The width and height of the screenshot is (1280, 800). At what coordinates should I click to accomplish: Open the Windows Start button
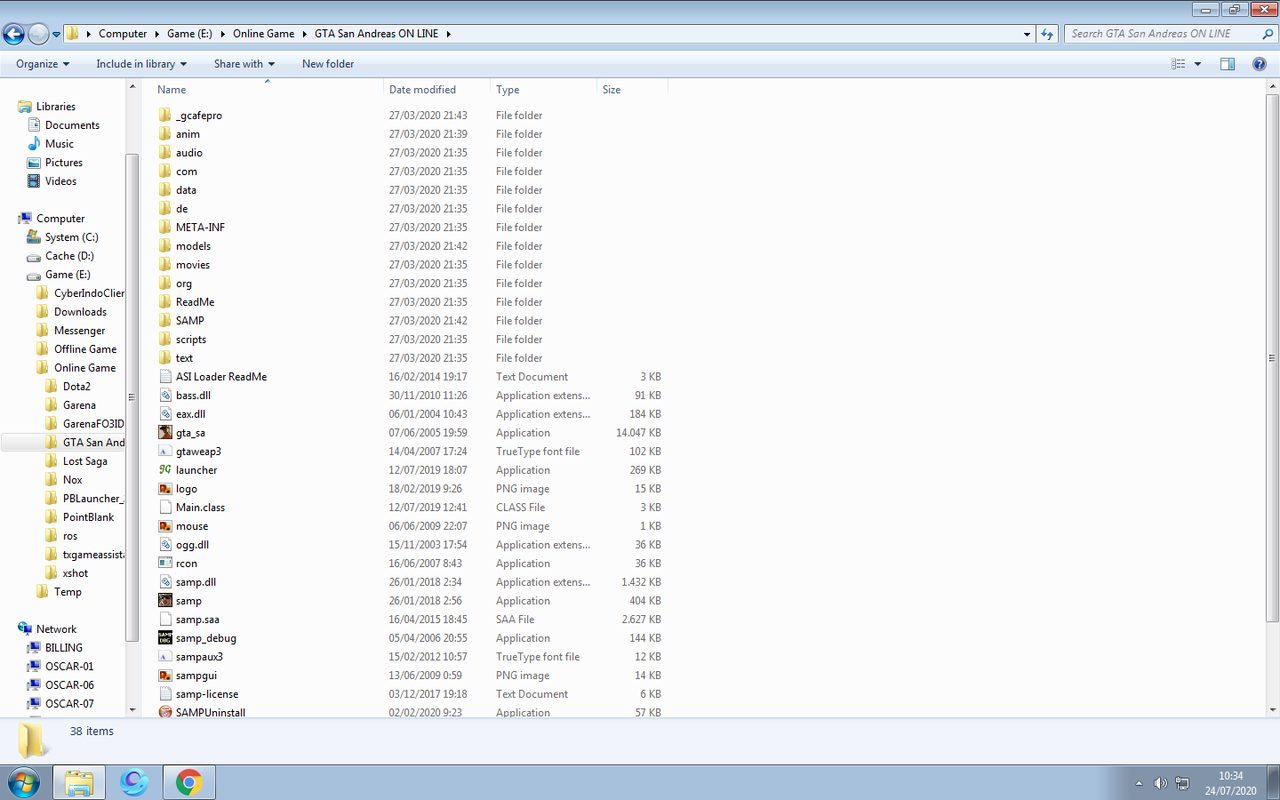tap(23, 782)
